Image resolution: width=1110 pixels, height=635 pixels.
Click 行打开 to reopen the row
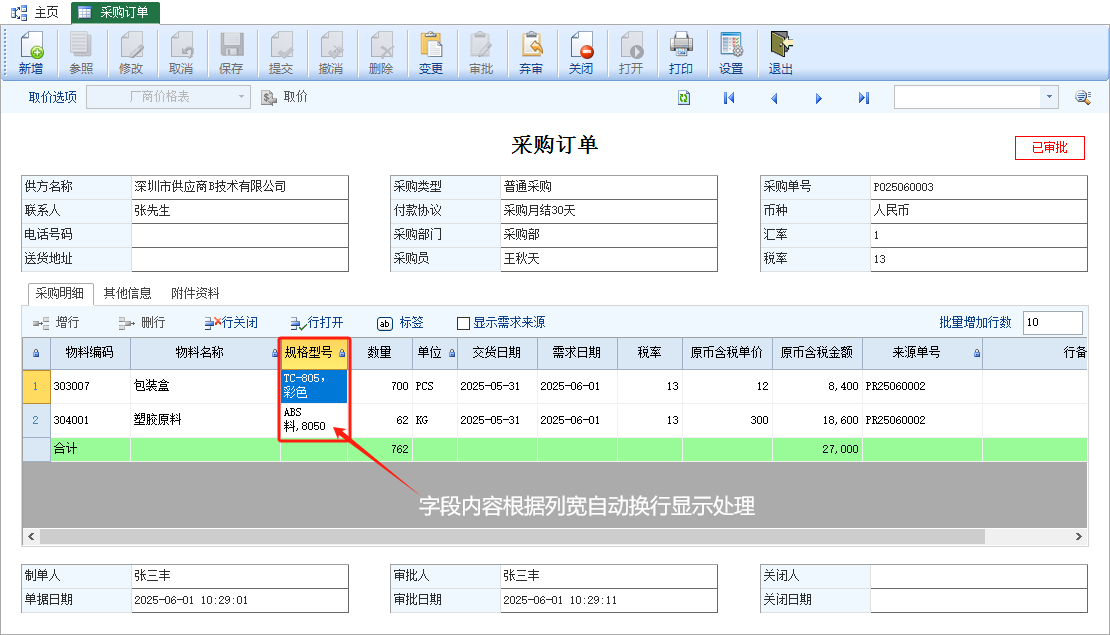click(x=316, y=323)
